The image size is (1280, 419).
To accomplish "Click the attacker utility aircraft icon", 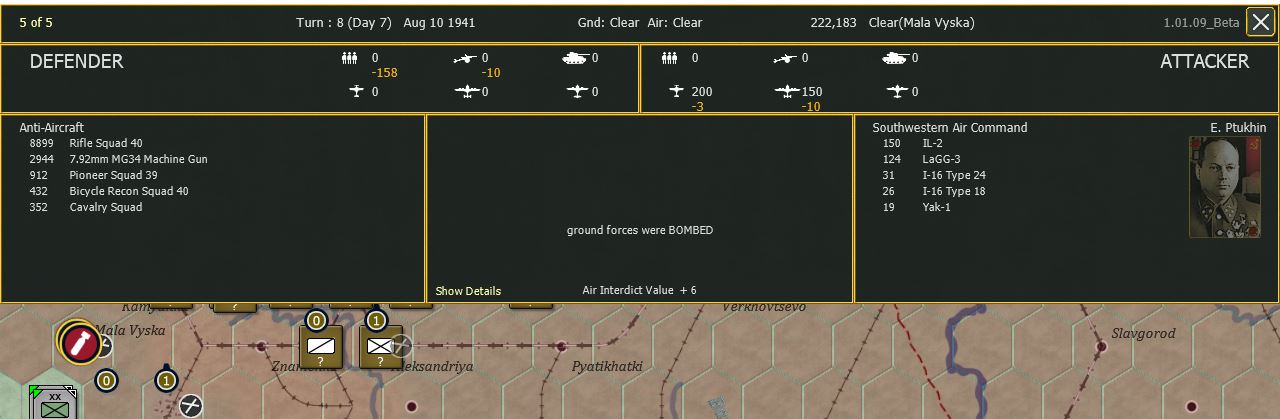I will (896, 91).
